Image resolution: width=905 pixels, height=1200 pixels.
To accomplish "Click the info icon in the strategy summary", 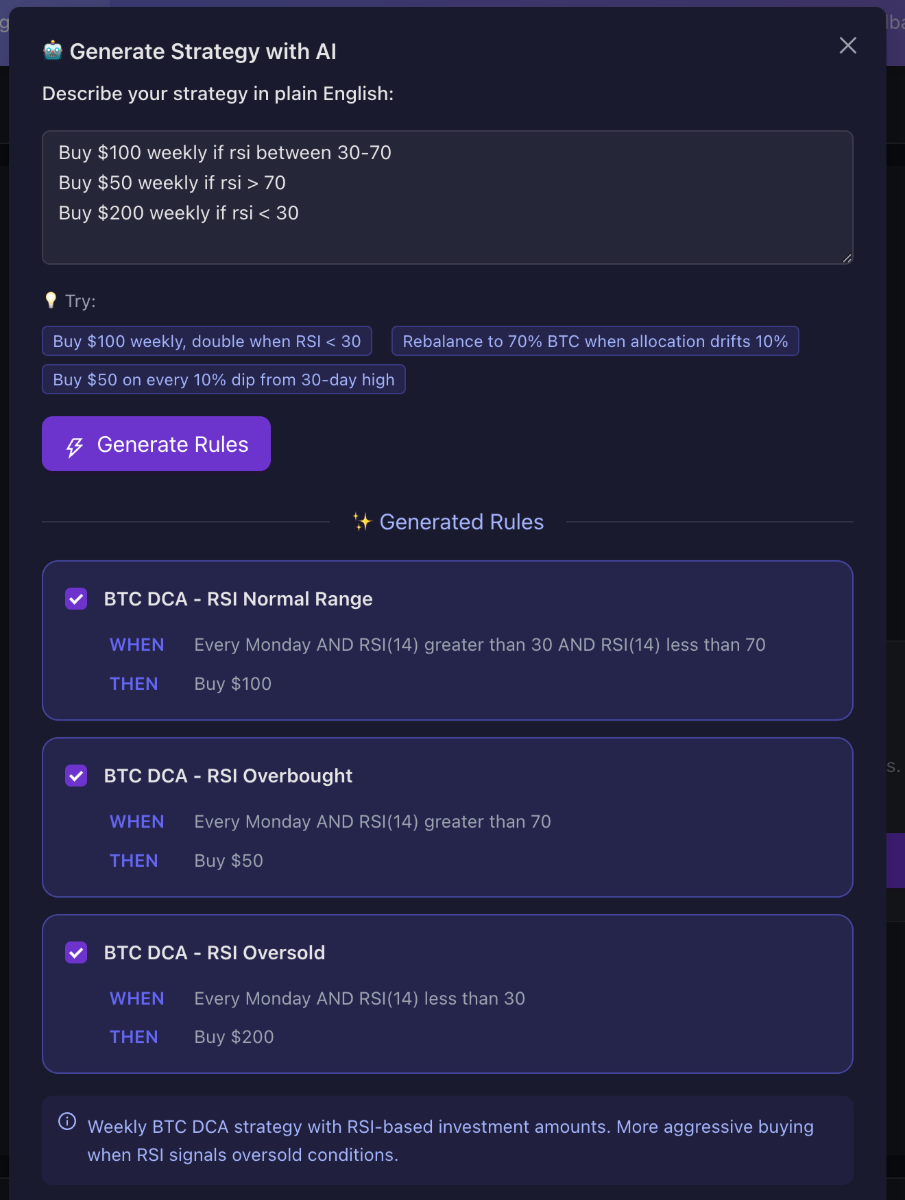I will point(67,1121).
